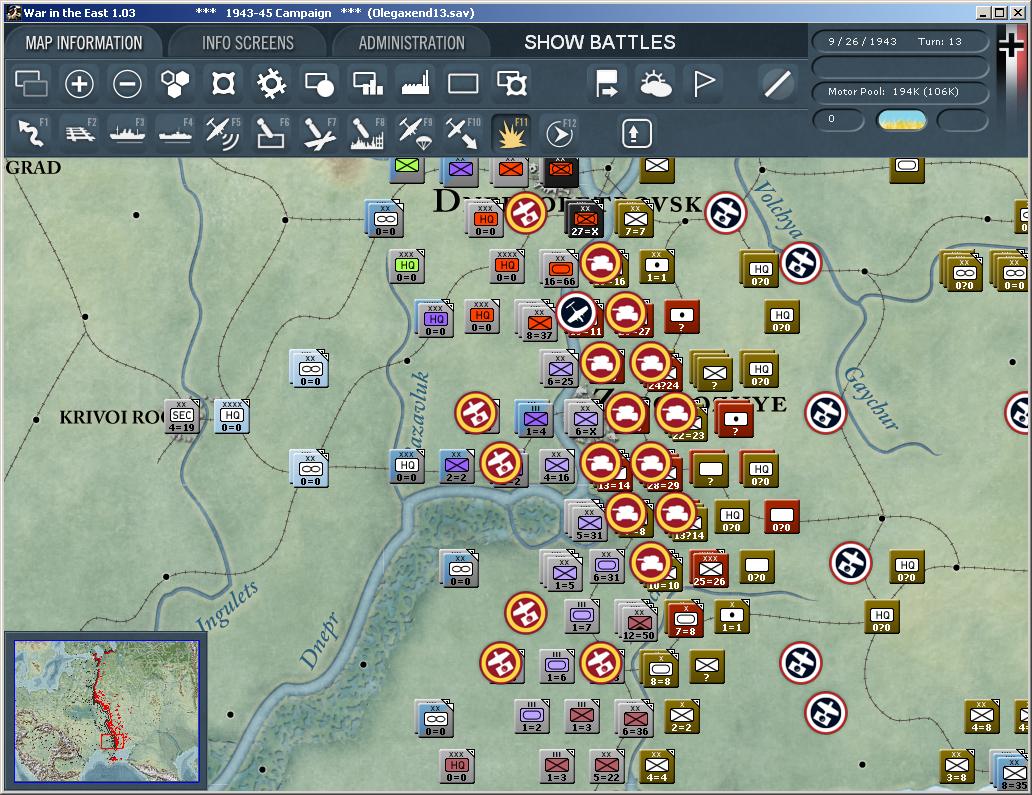Click the flag with arrow icon

pyautogui.click(x=606, y=84)
